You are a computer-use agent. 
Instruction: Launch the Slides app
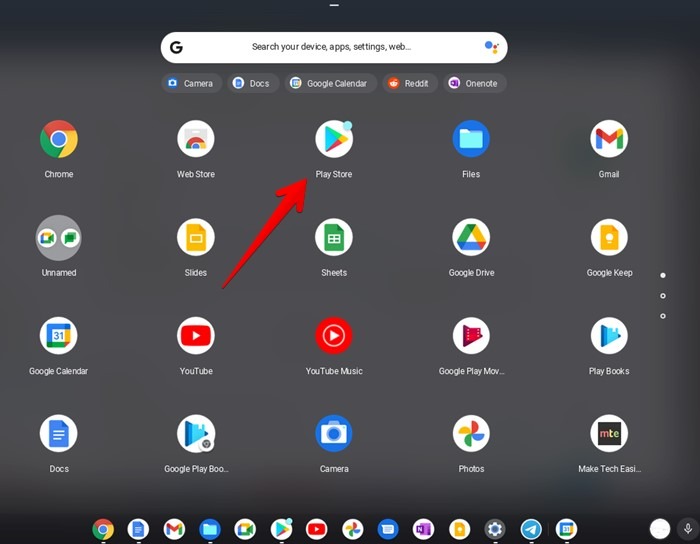tap(196, 237)
